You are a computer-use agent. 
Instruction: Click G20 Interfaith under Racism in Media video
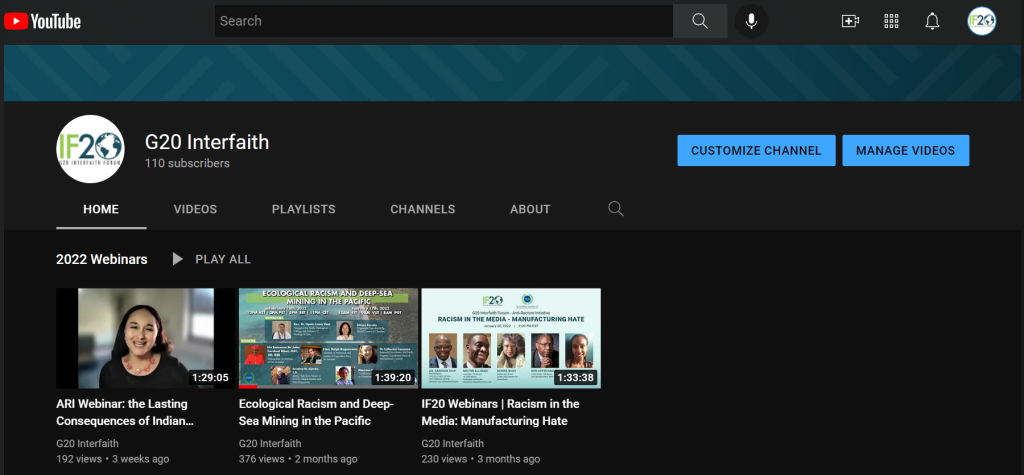coord(453,444)
